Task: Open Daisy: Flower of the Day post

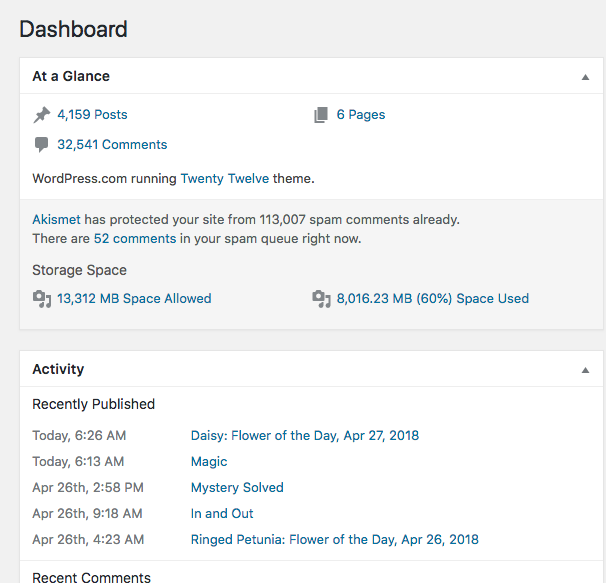Action: pos(304,436)
